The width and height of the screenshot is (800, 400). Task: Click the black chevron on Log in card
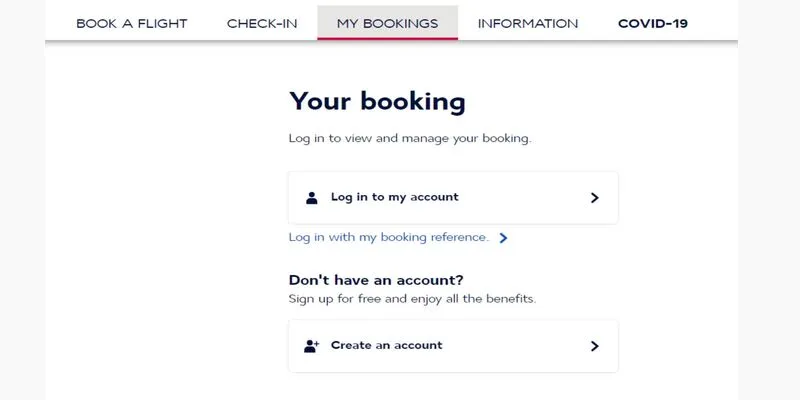[x=594, y=198]
